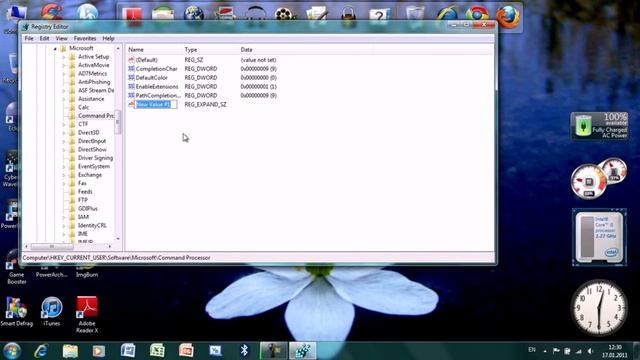
Task: Sort values by Type column
Action: 210,49
